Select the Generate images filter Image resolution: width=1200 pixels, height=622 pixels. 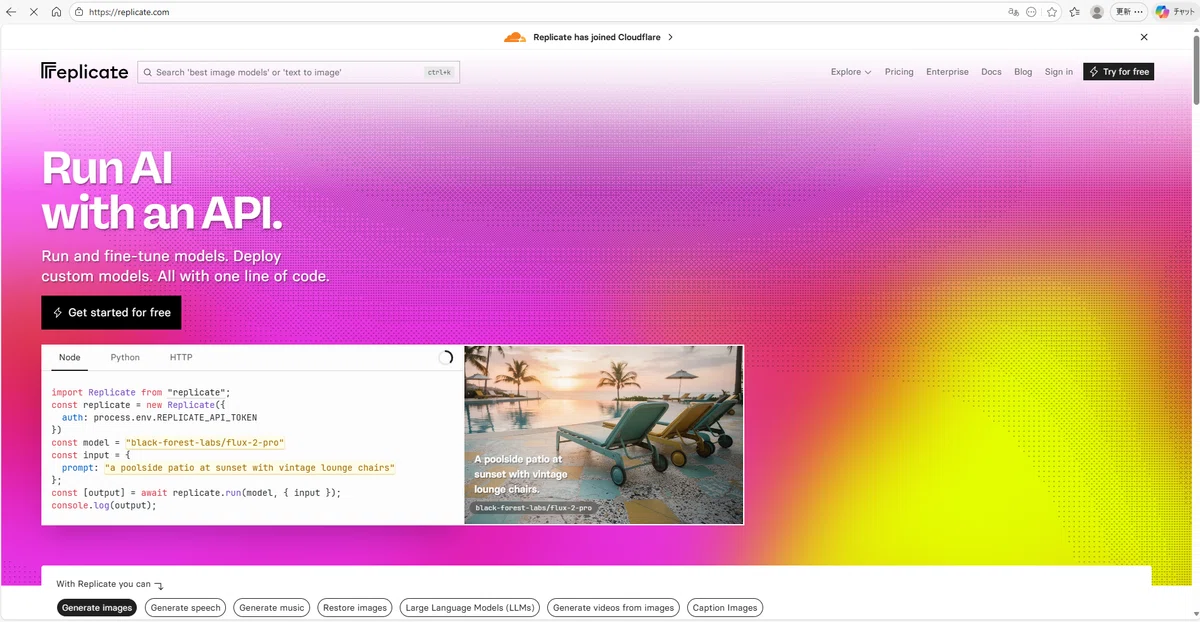pos(97,608)
